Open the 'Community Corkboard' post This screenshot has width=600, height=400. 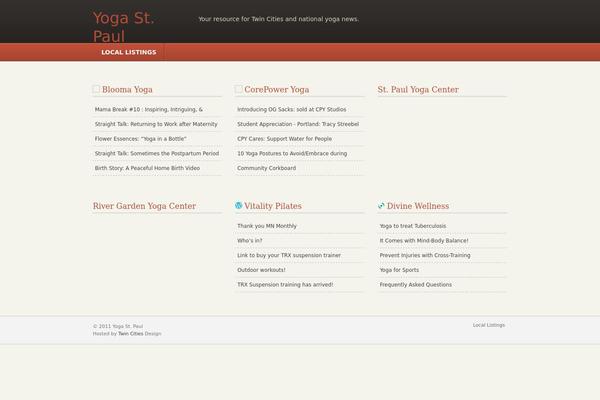pyautogui.click(x=267, y=168)
